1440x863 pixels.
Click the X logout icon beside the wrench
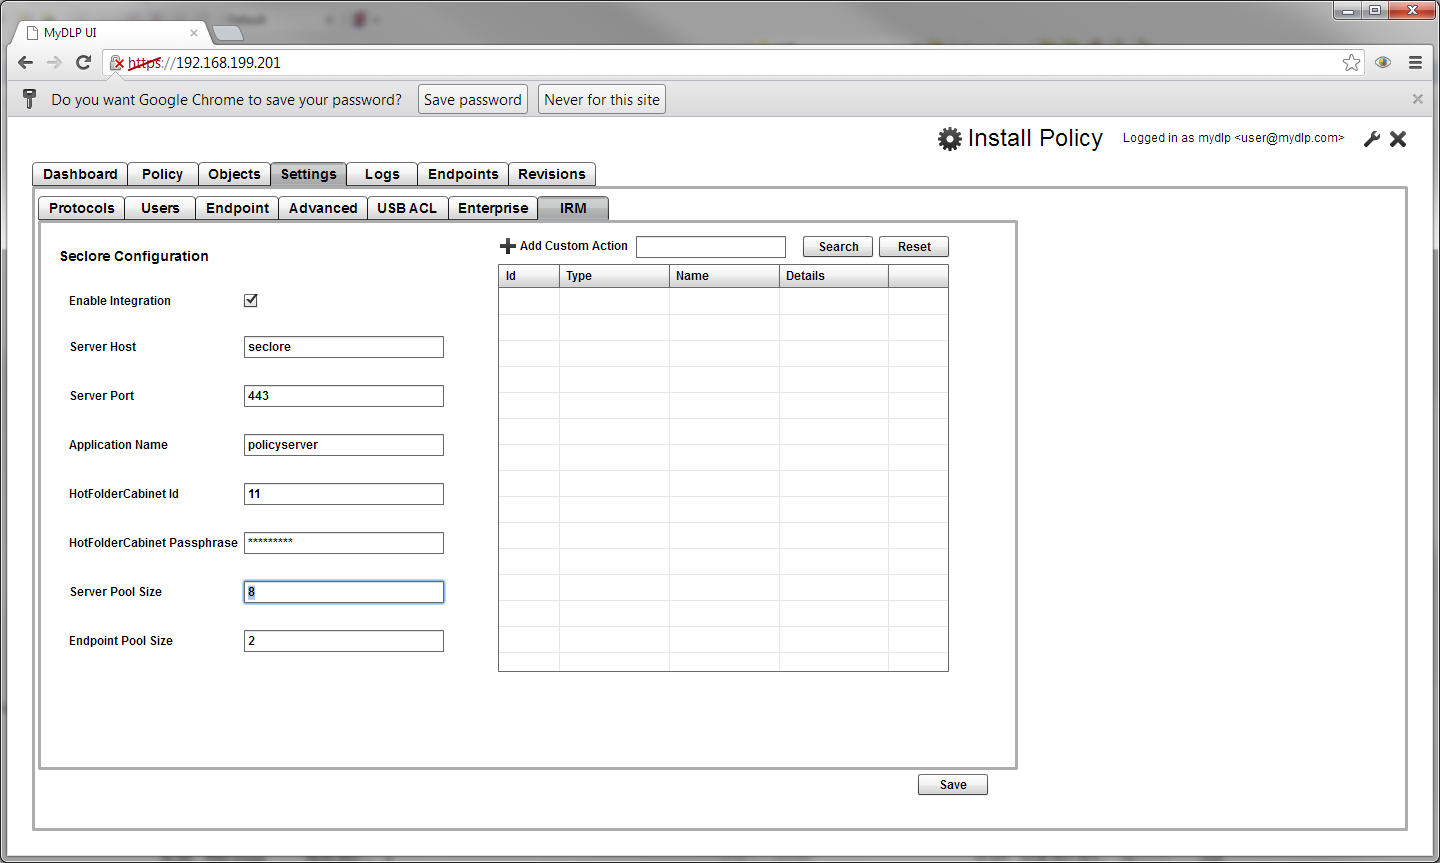(x=1398, y=139)
